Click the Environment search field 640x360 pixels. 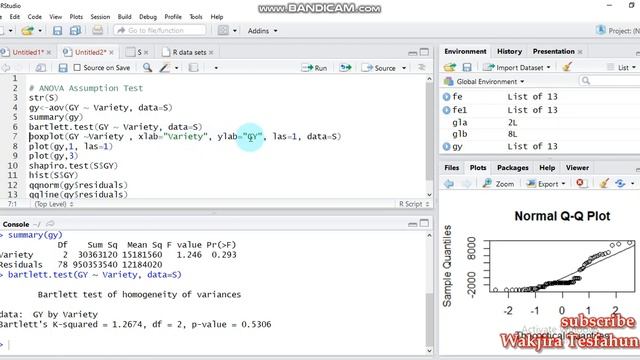609,81
